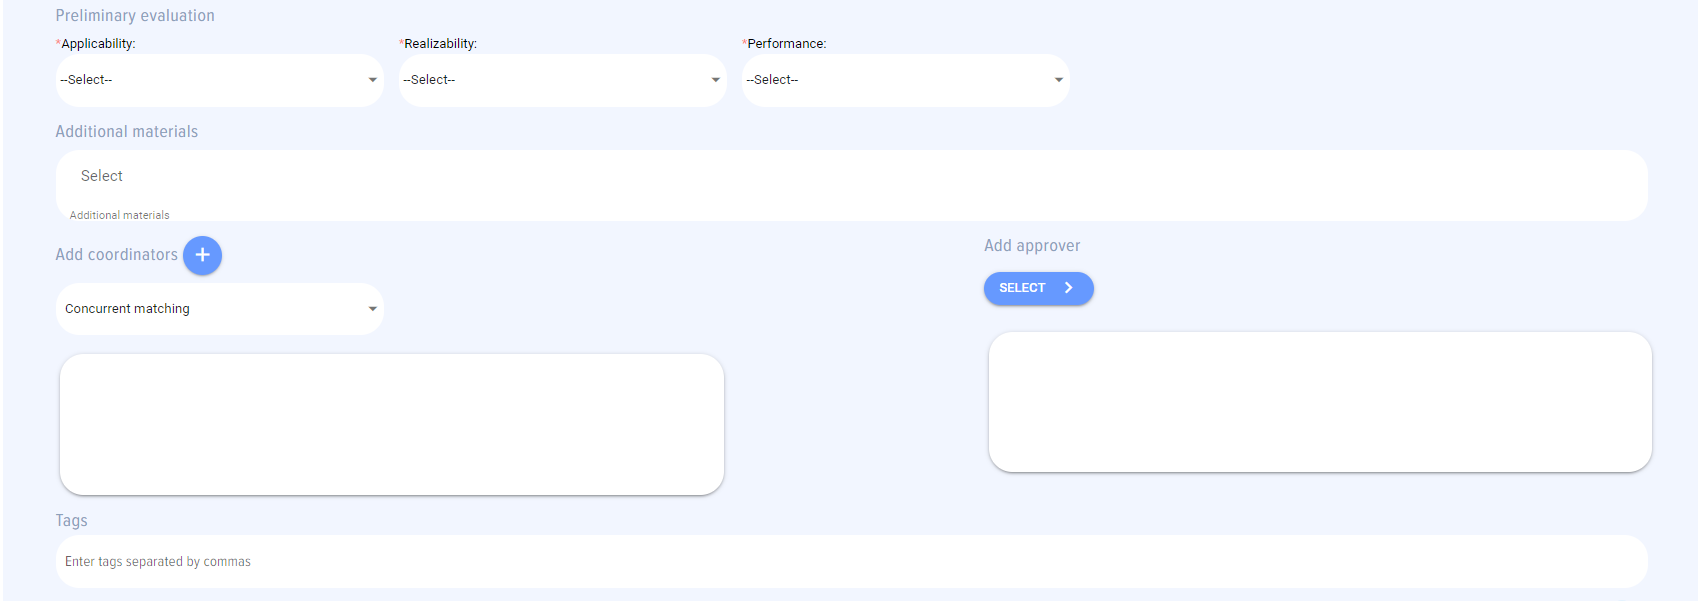Click the Applicability dropdown arrow
The width and height of the screenshot is (1698, 601).
point(372,80)
